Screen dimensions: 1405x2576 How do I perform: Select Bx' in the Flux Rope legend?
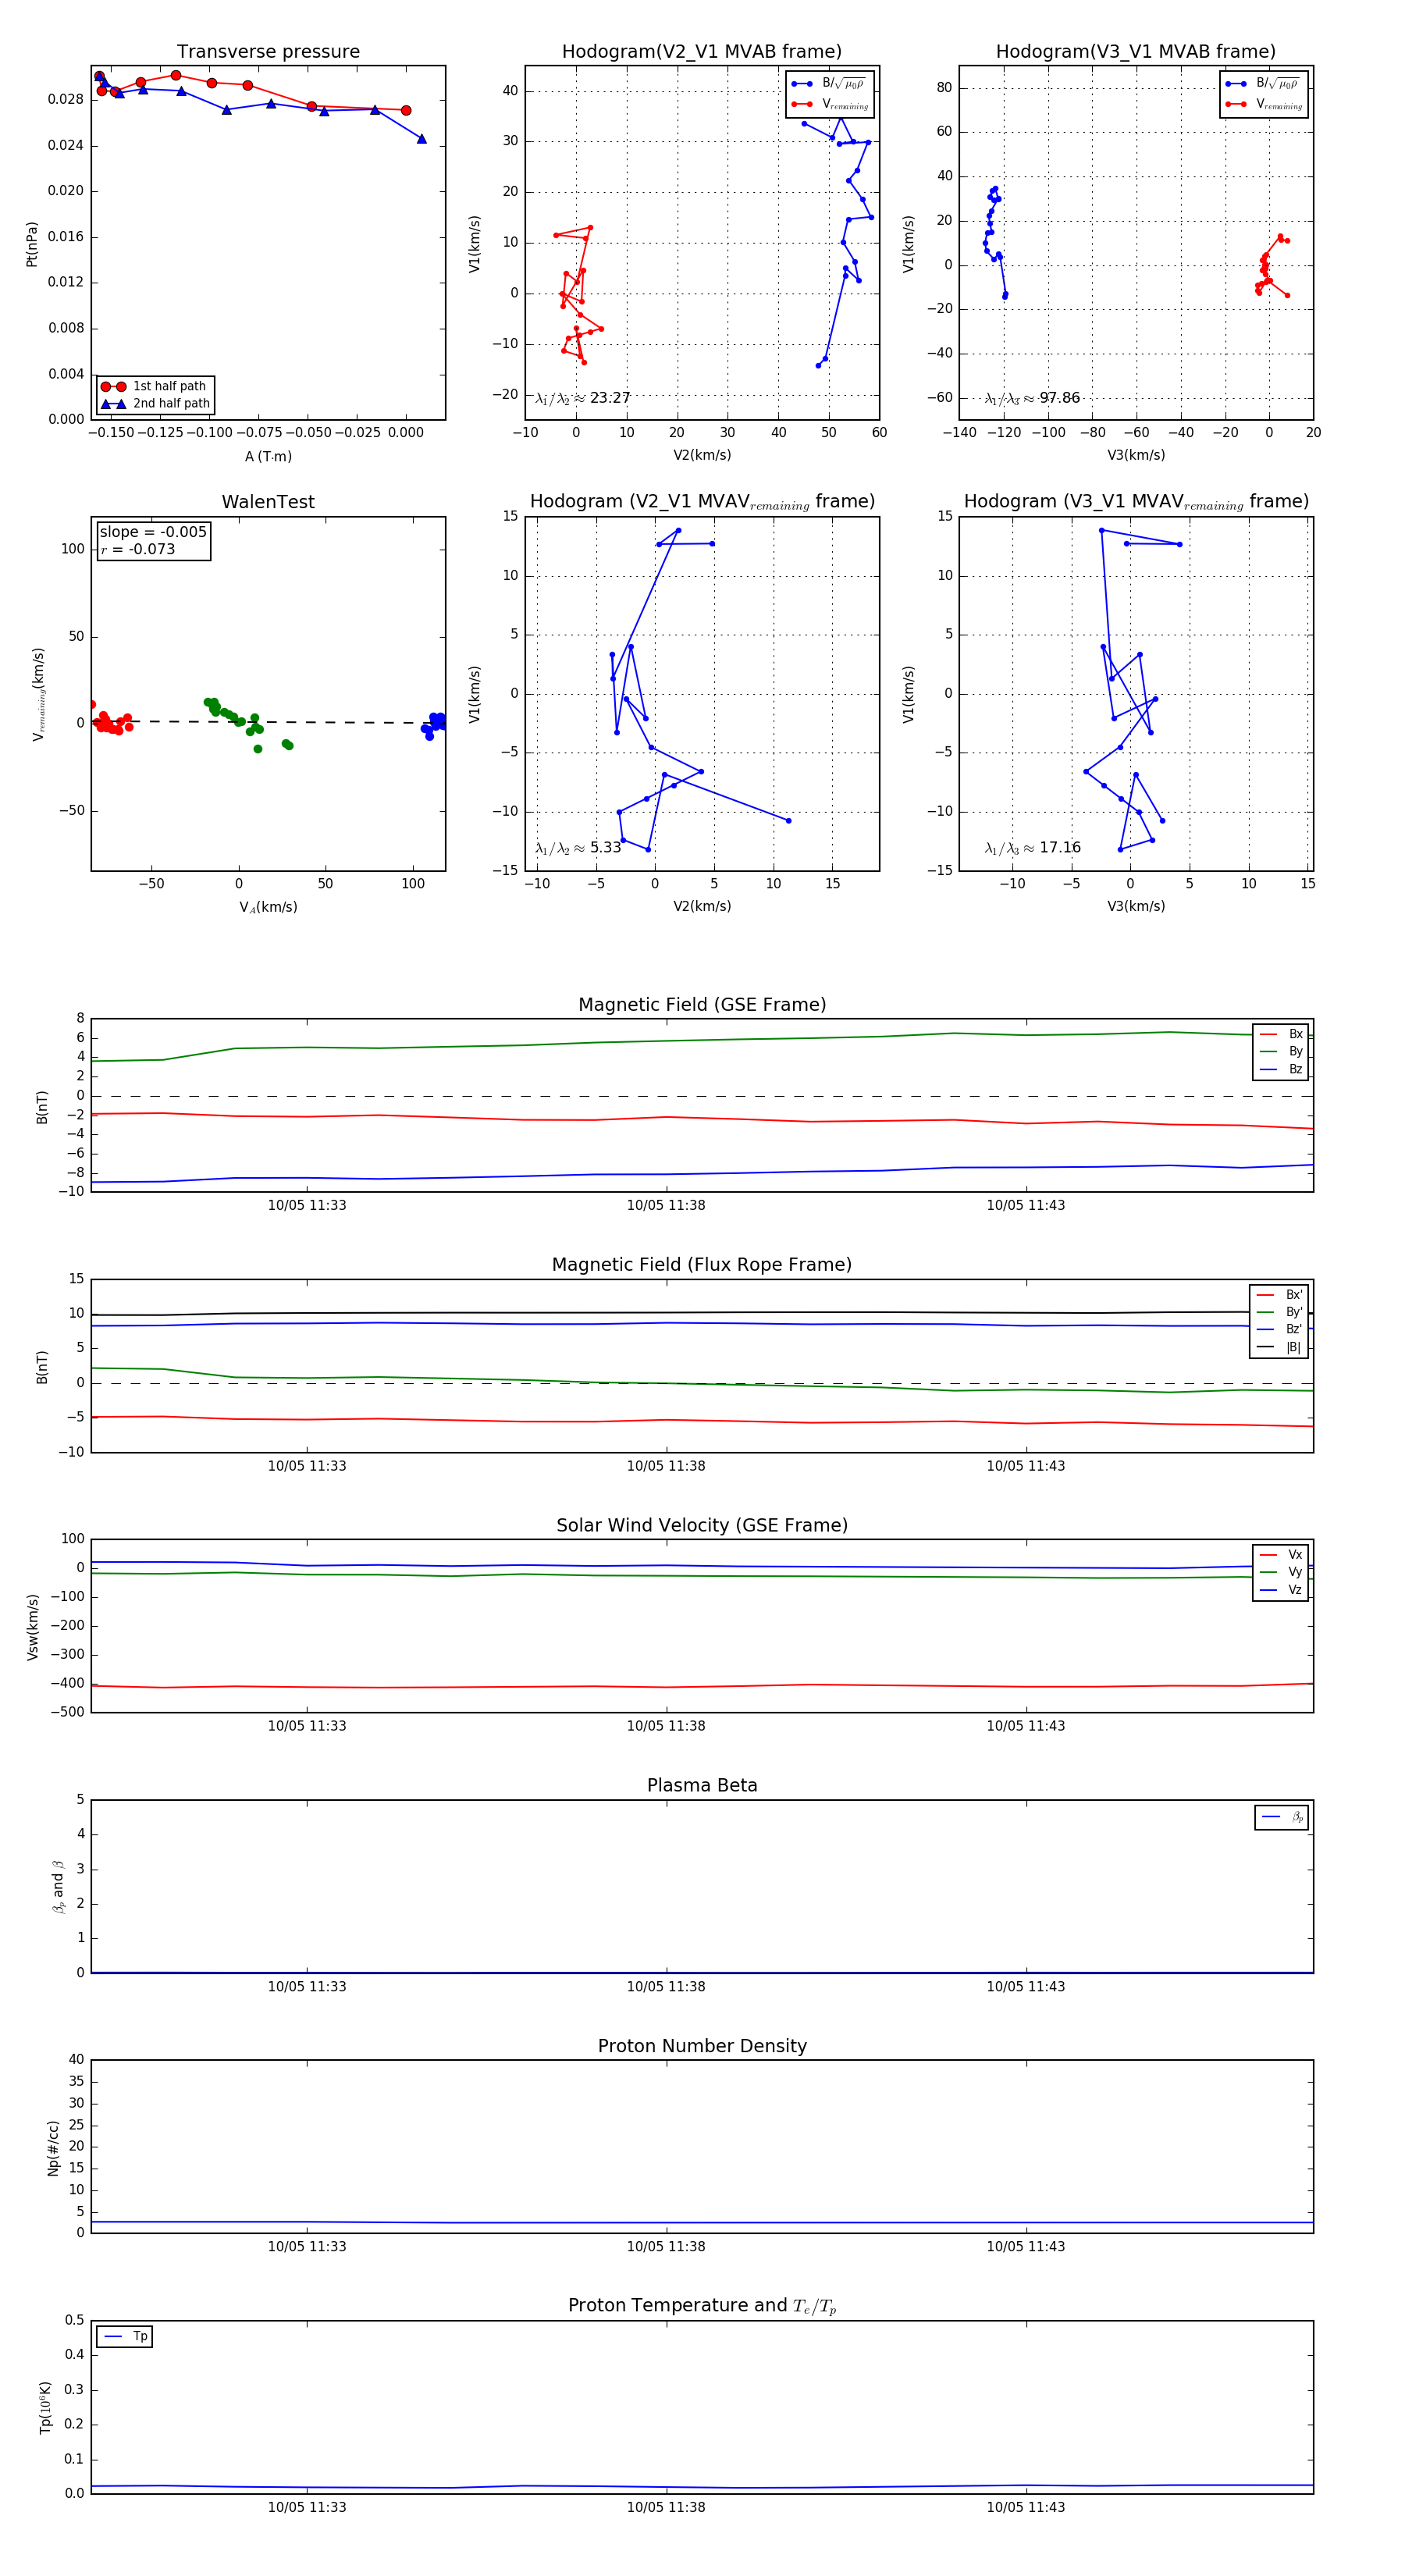pos(1279,1294)
